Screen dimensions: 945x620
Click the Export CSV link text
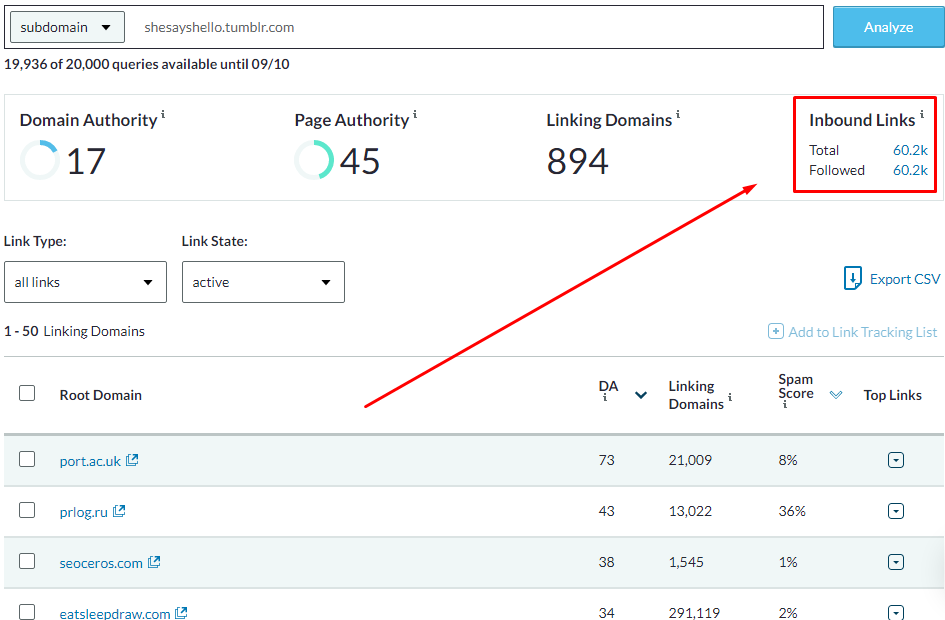[x=905, y=279]
